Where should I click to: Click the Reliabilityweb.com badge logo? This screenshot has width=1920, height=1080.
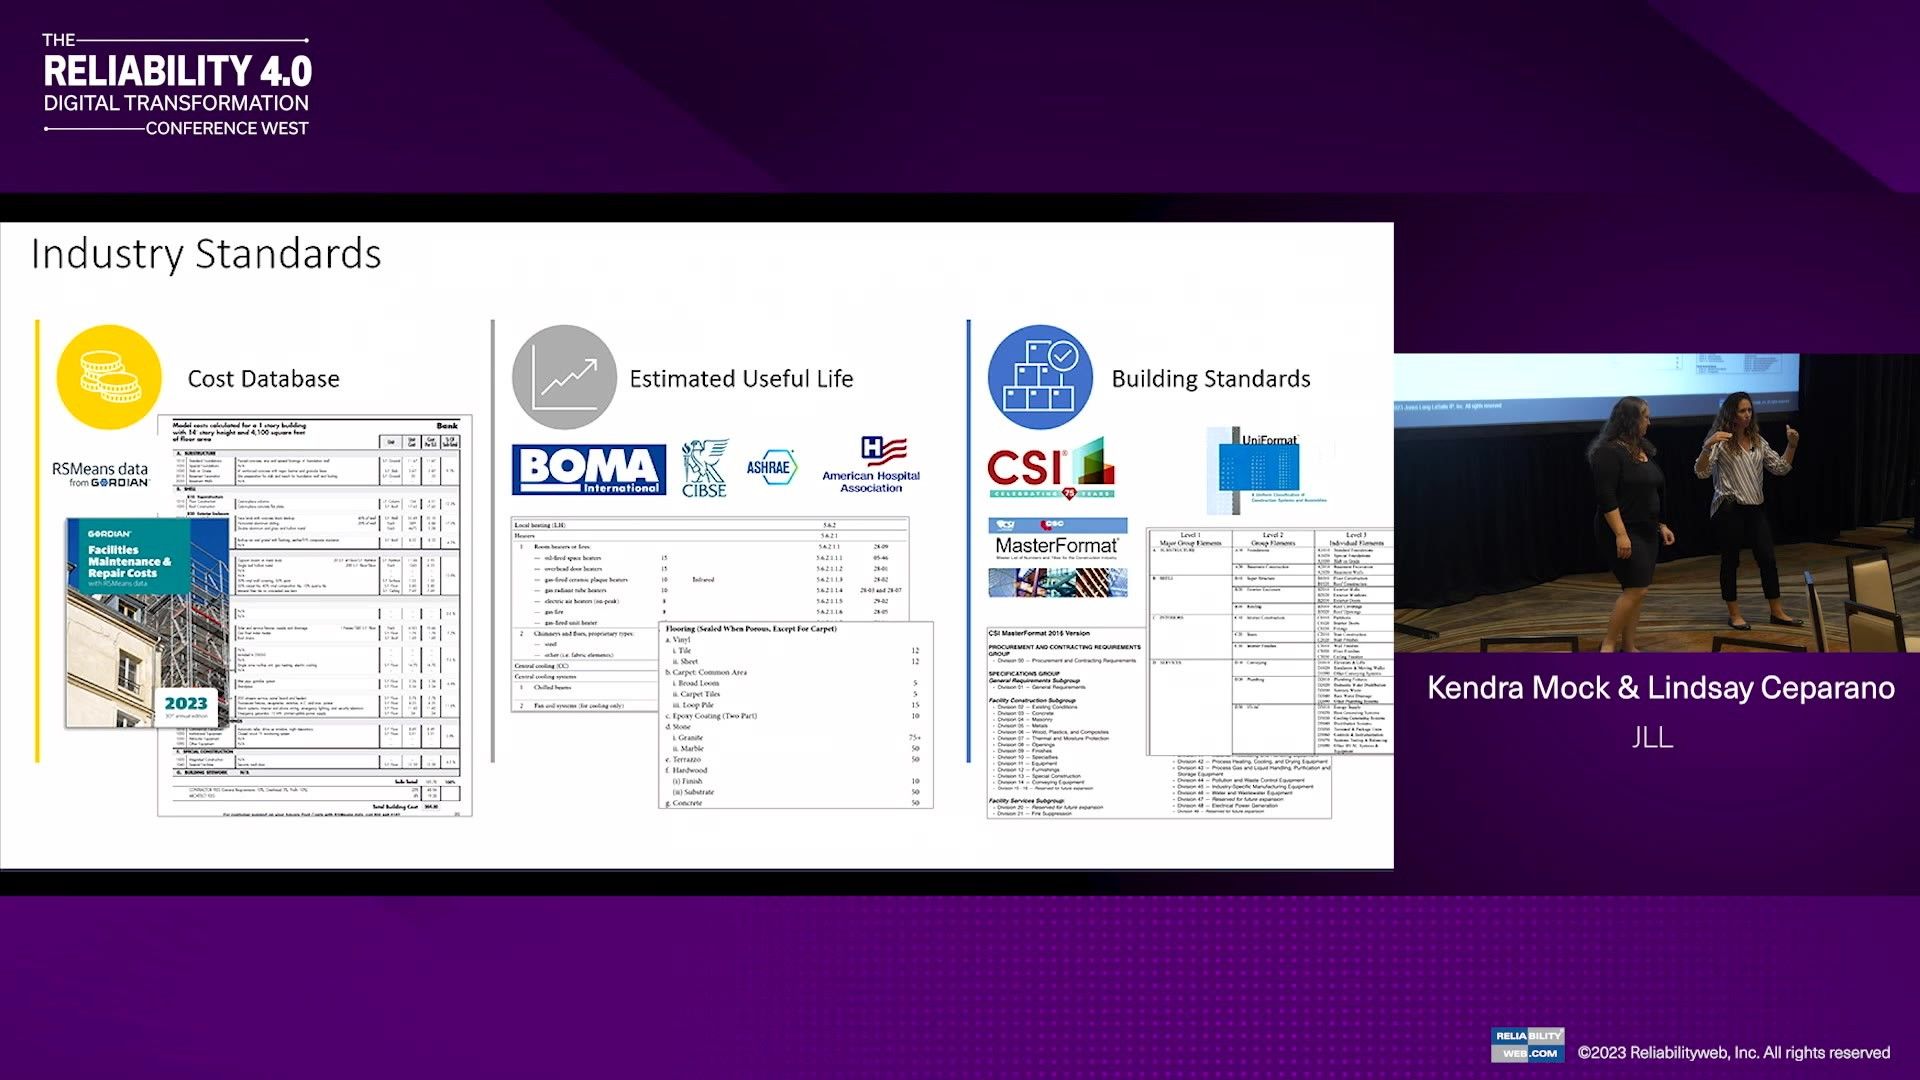(1527, 1044)
